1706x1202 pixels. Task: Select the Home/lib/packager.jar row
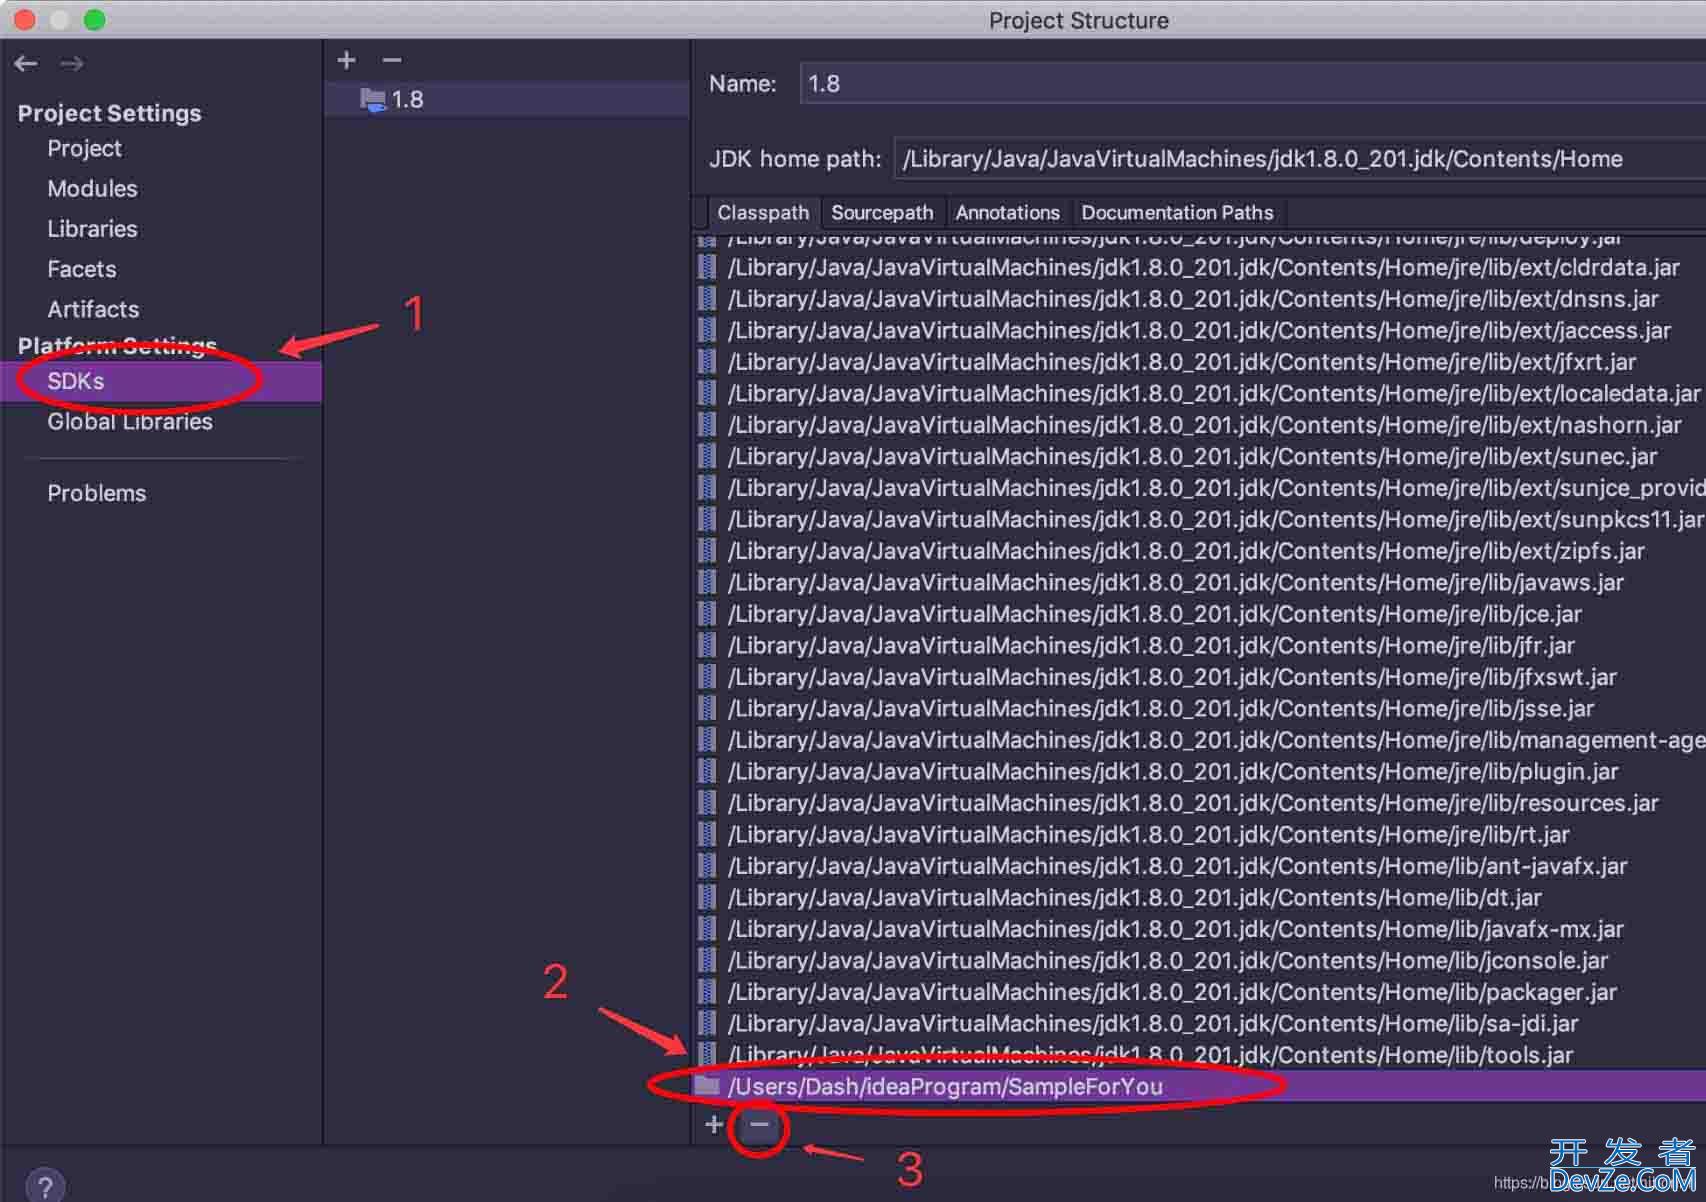[x=1200, y=992]
